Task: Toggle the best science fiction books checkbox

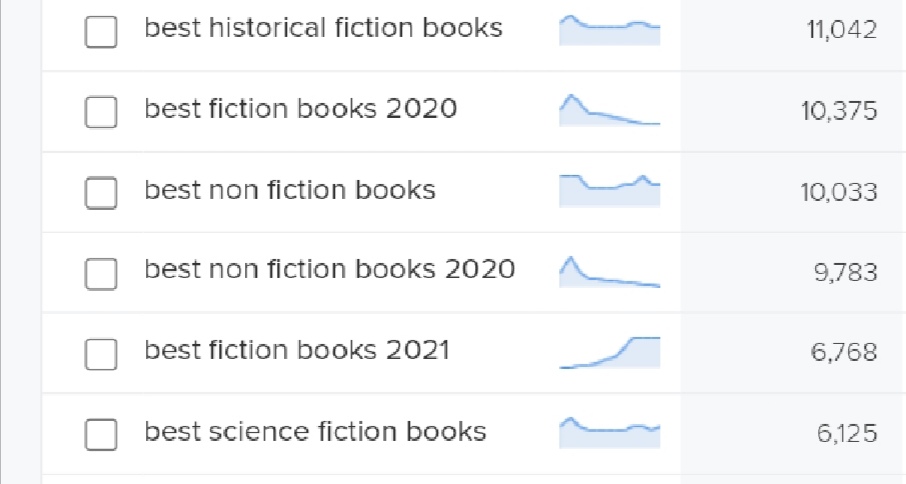Action: click(x=101, y=434)
